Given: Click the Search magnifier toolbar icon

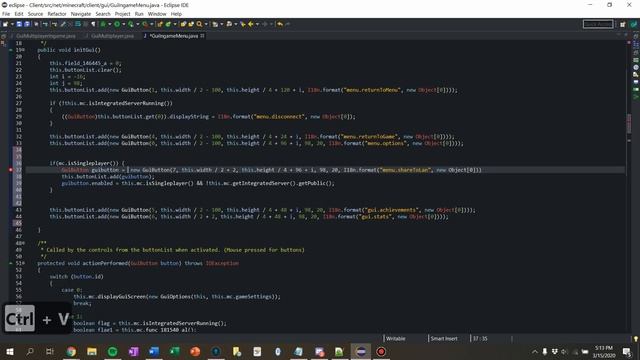Looking at the screenshot, I should pos(199,24).
